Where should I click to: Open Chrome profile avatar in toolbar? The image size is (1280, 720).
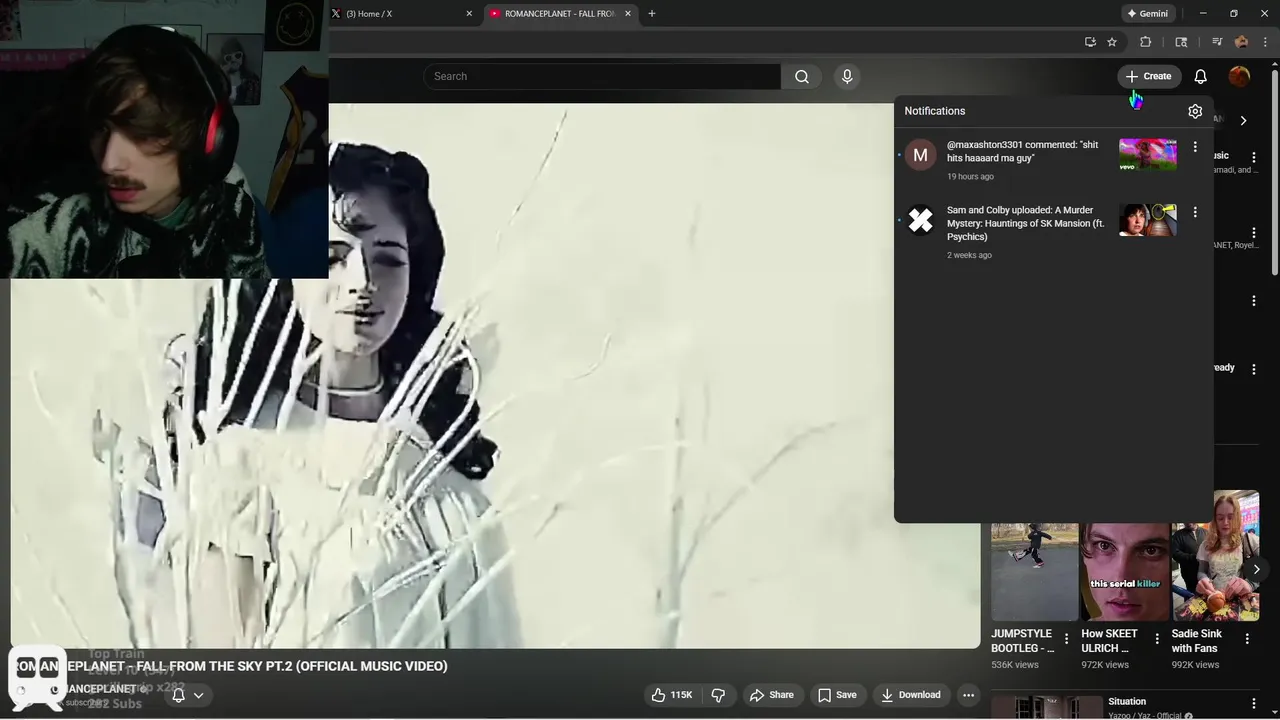pos(1241,42)
